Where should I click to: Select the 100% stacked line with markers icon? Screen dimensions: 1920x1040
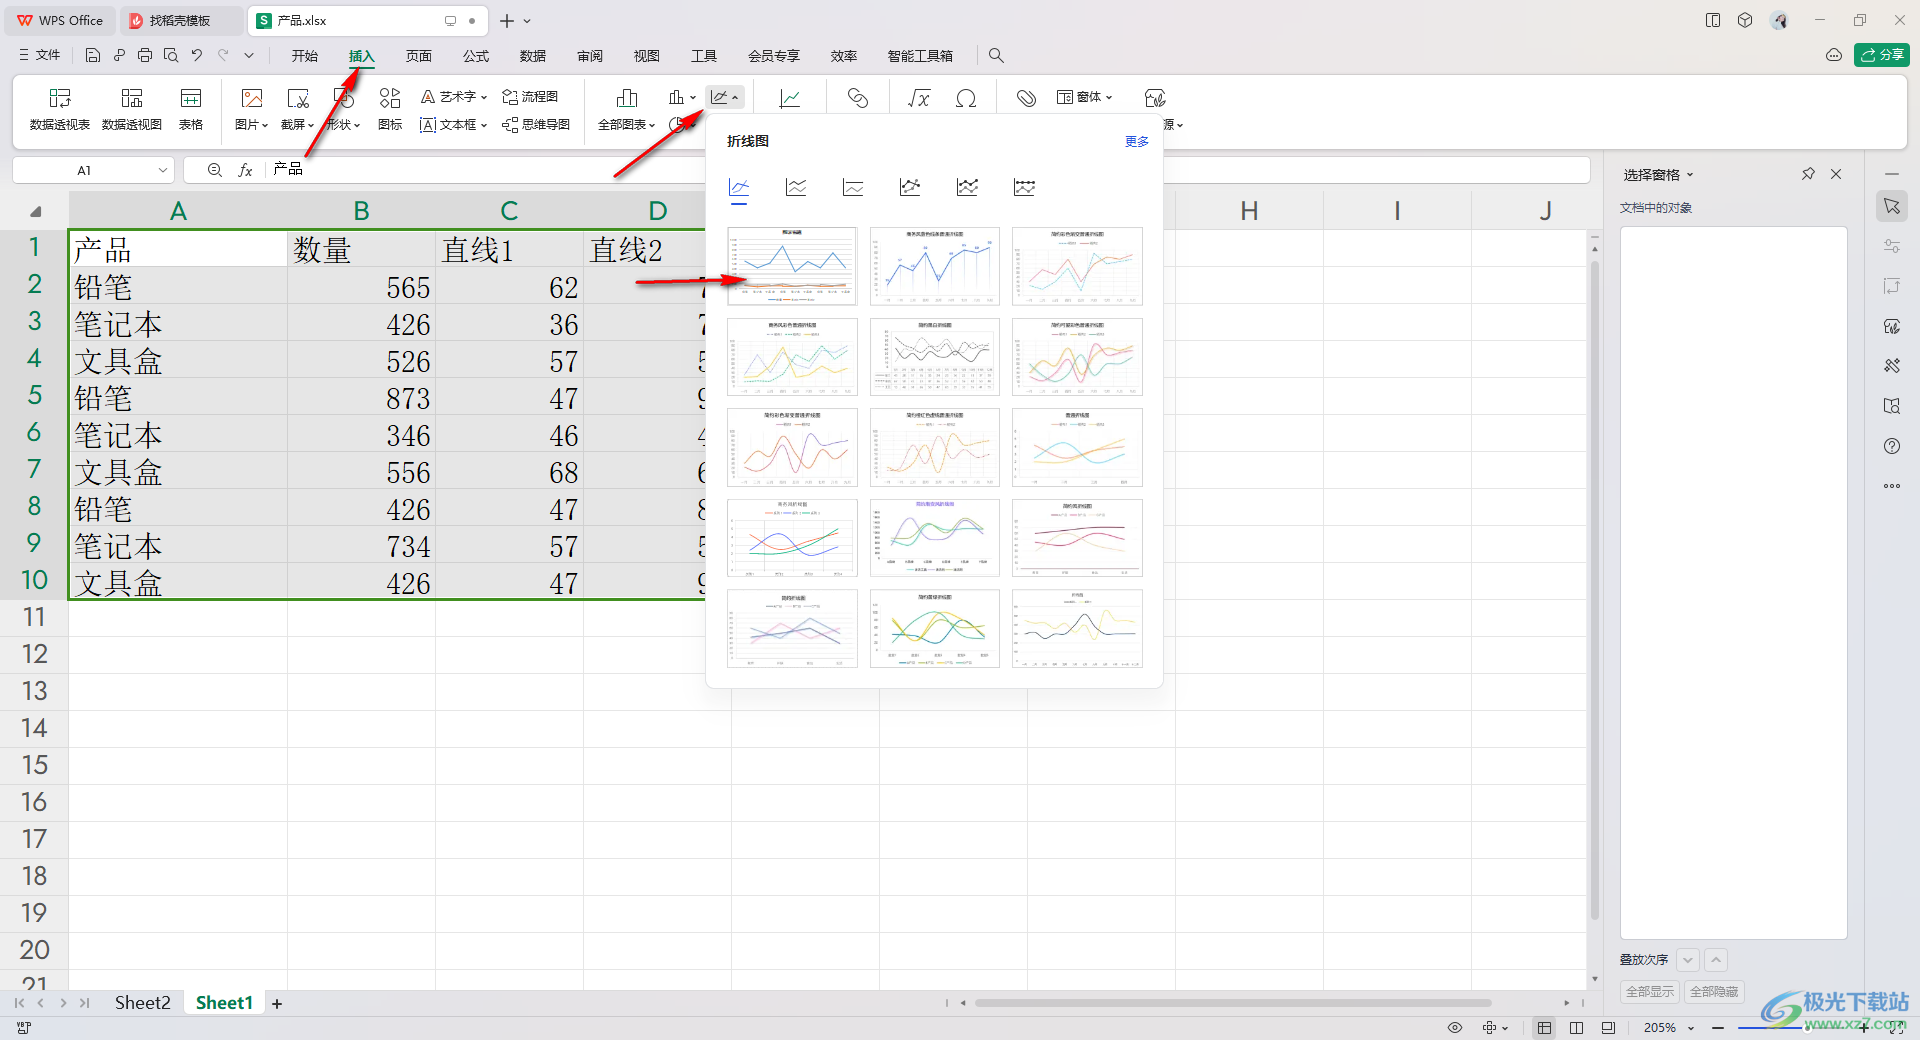tap(1024, 187)
